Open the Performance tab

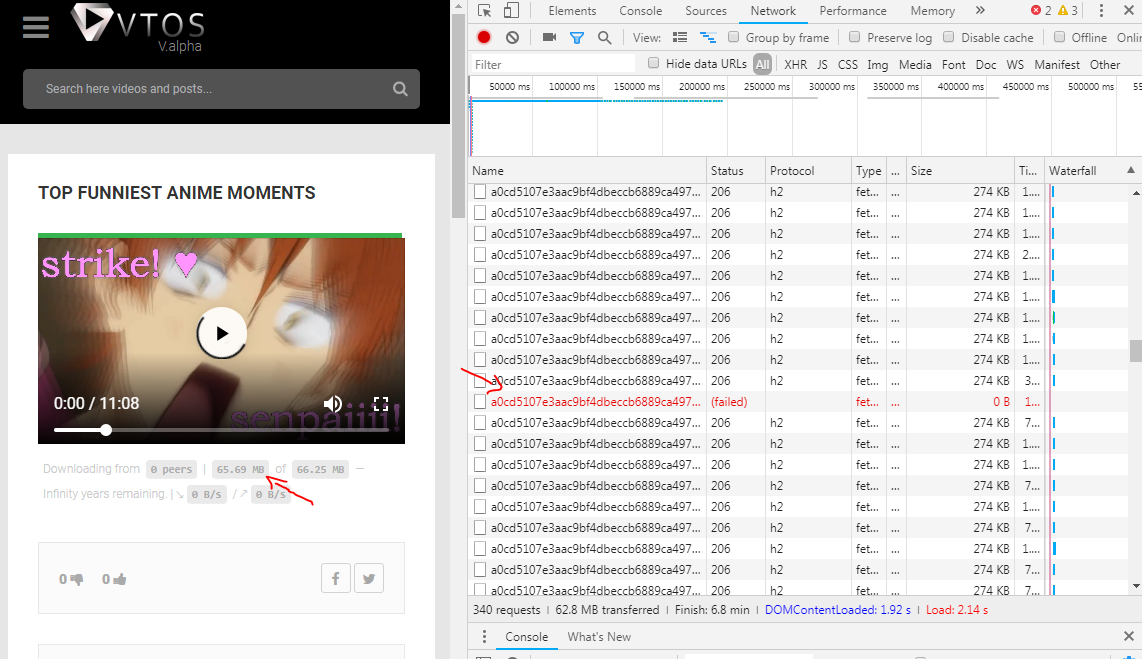(x=853, y=11)
